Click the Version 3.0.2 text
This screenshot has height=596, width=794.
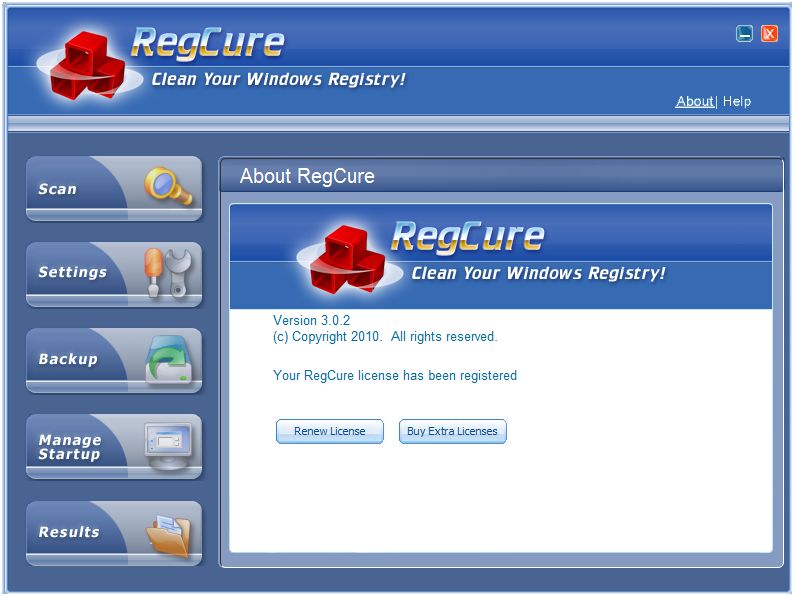click(311, 320)
